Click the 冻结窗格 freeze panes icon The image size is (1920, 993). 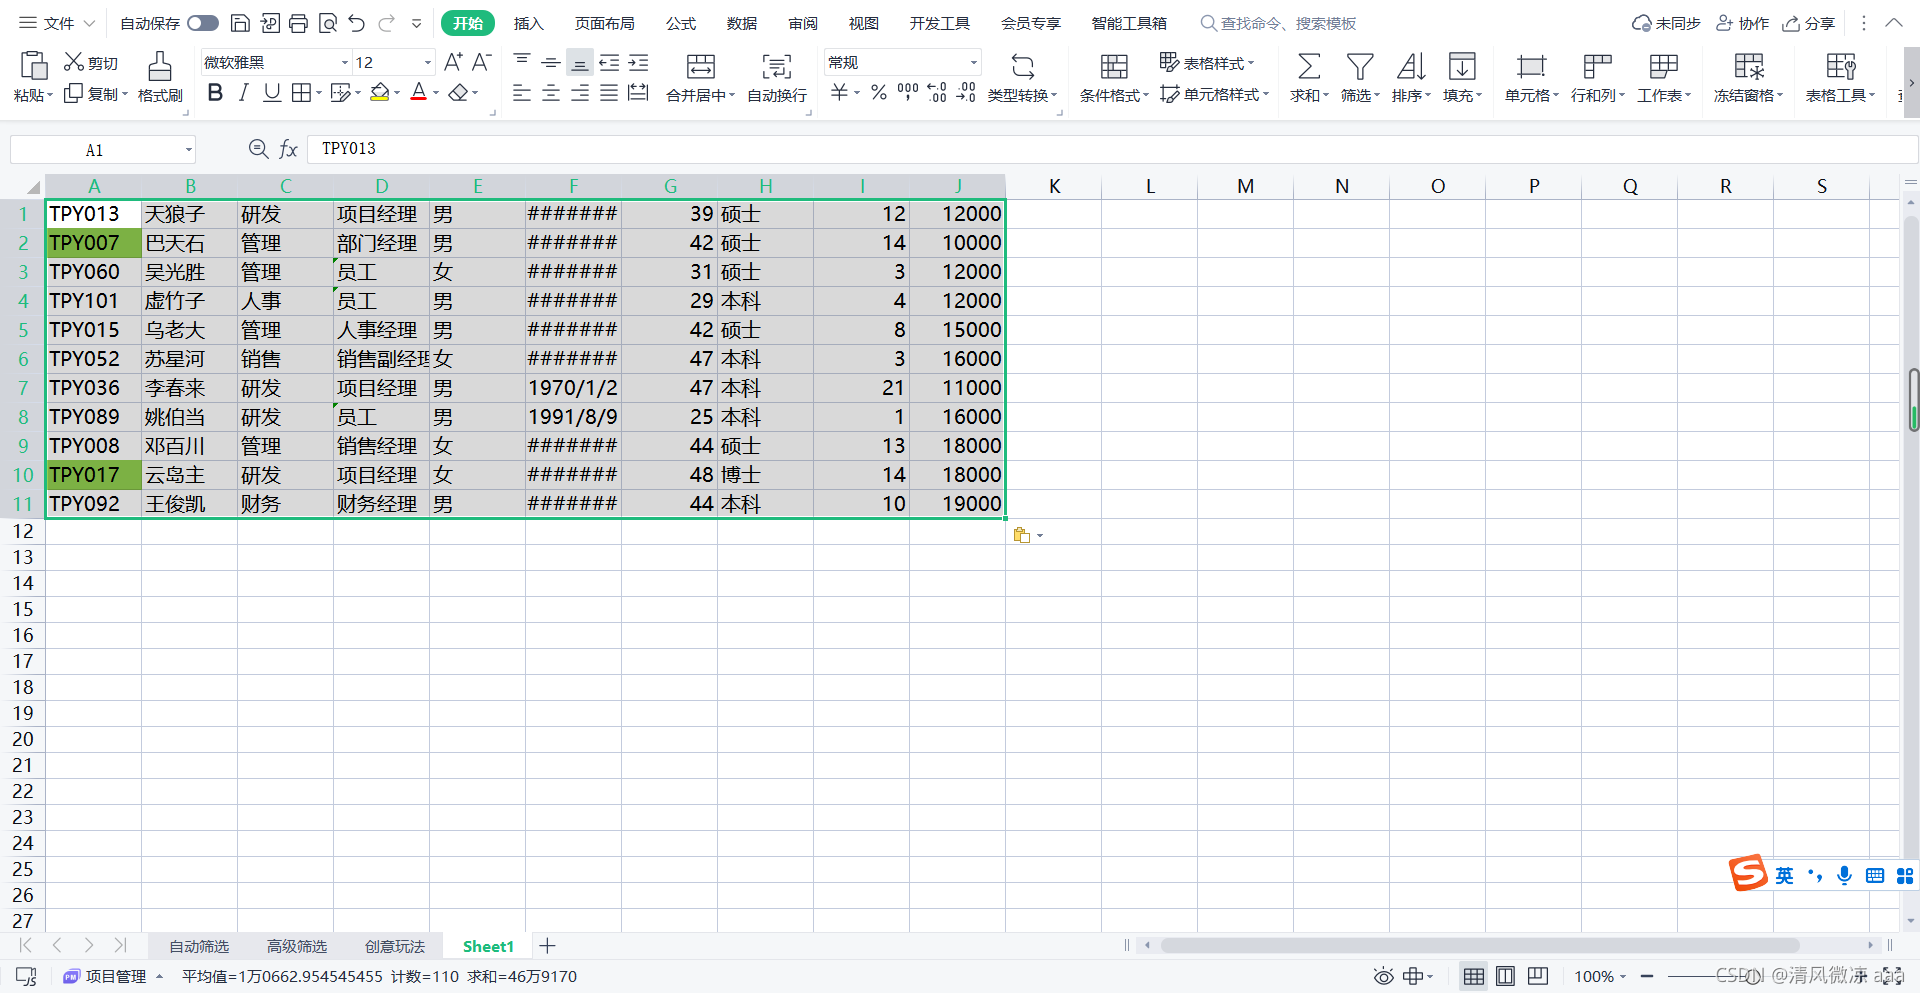point(1749,66)
